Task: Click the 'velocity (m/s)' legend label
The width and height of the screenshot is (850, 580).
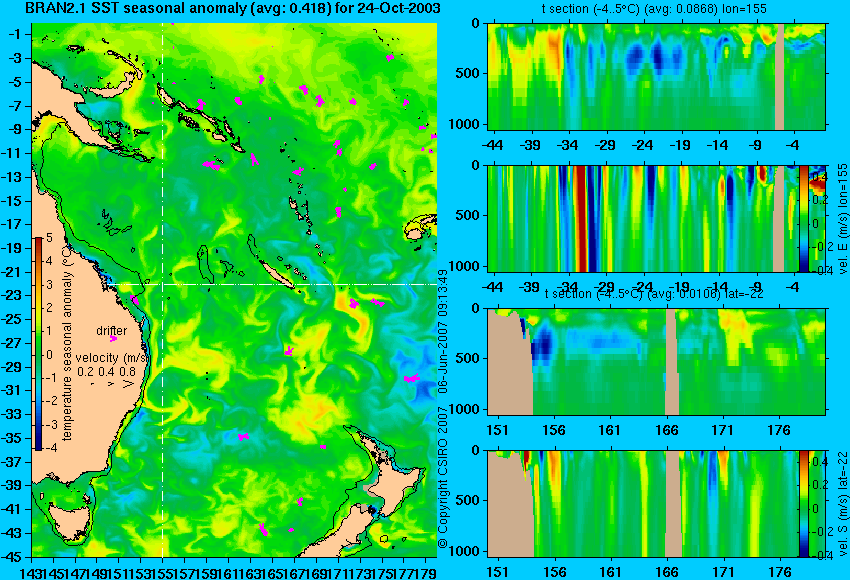Action: click(112, 358)
